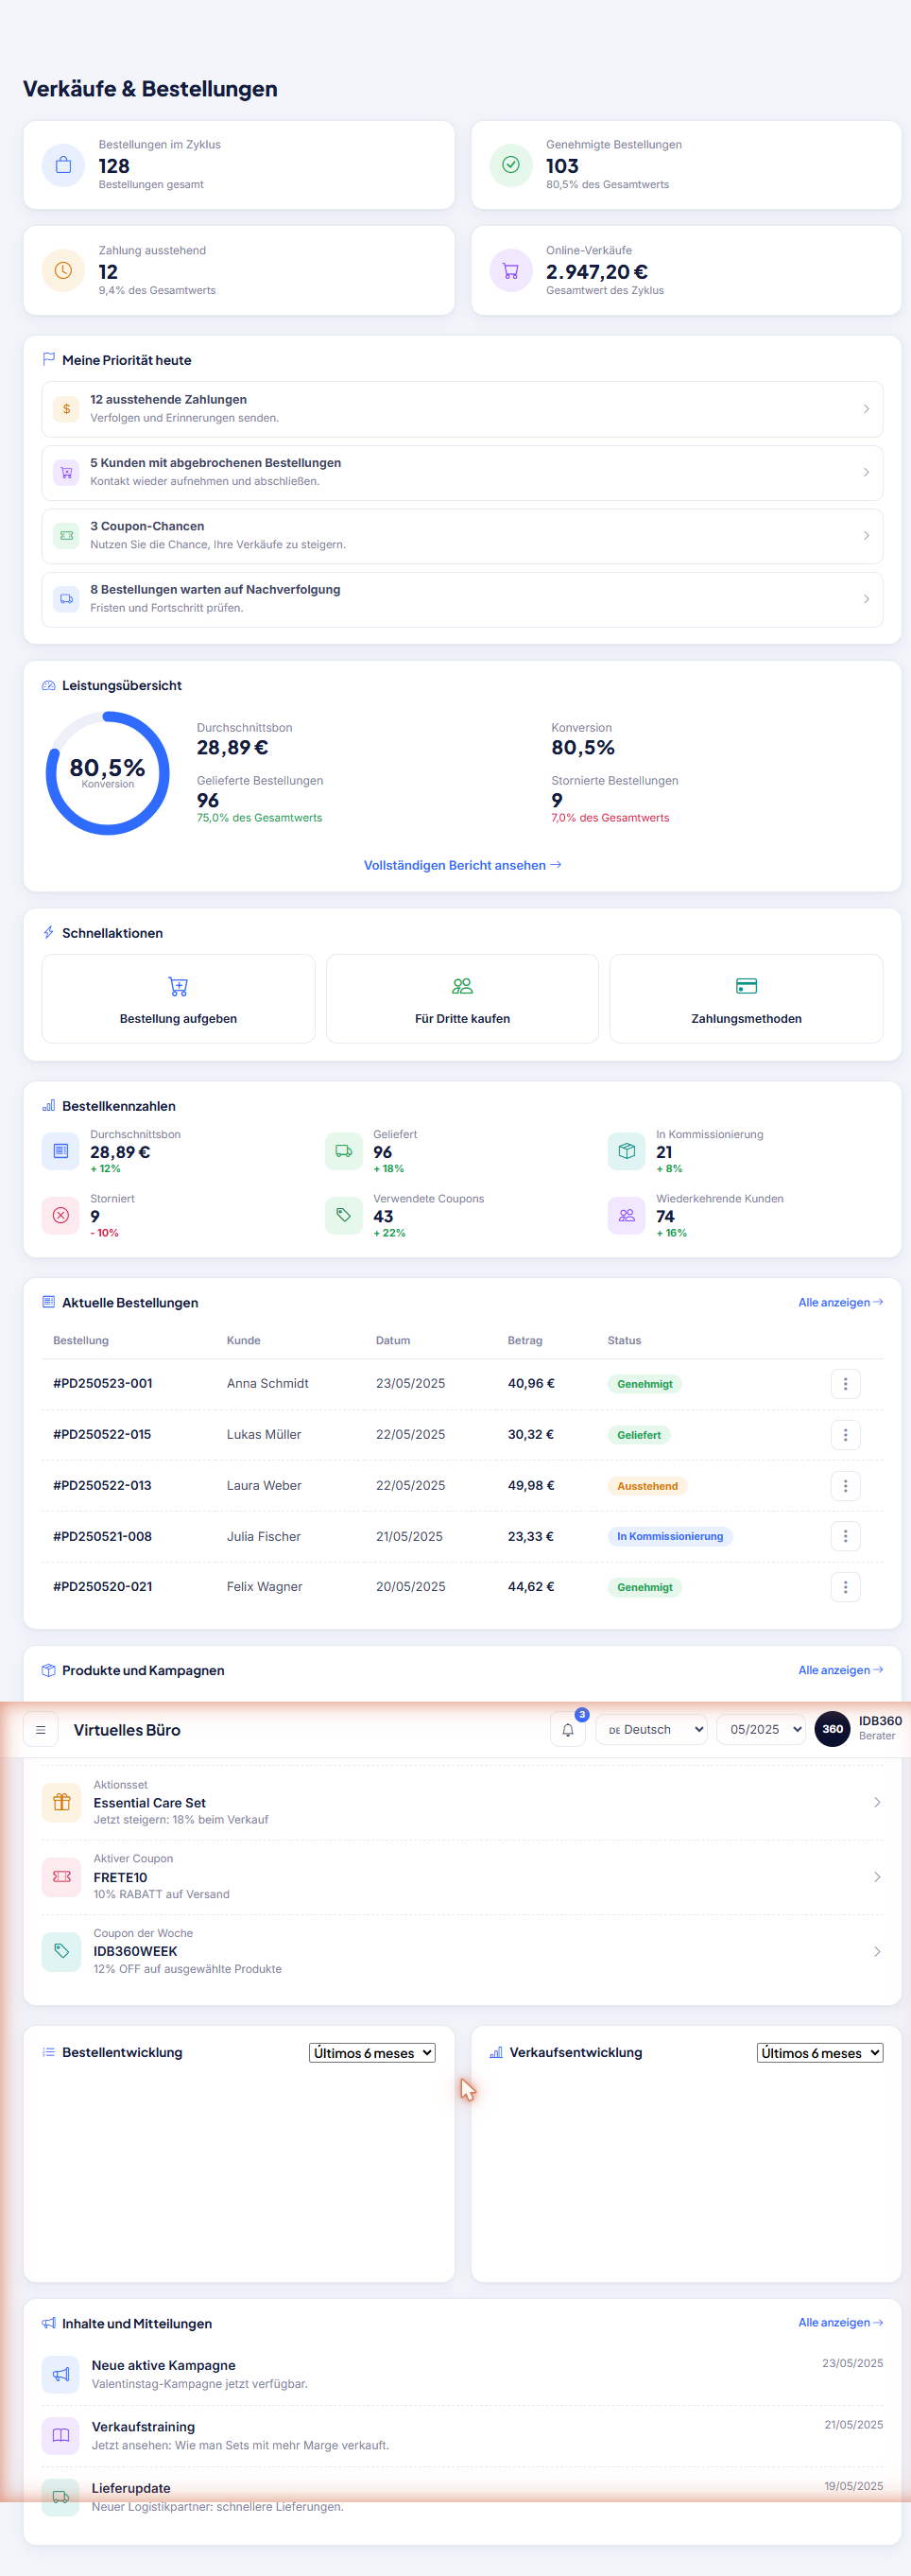Click the clock icon for Zahlung ausstehend
The height and width of the screenshot is (2576, 911).
point(63,271)
